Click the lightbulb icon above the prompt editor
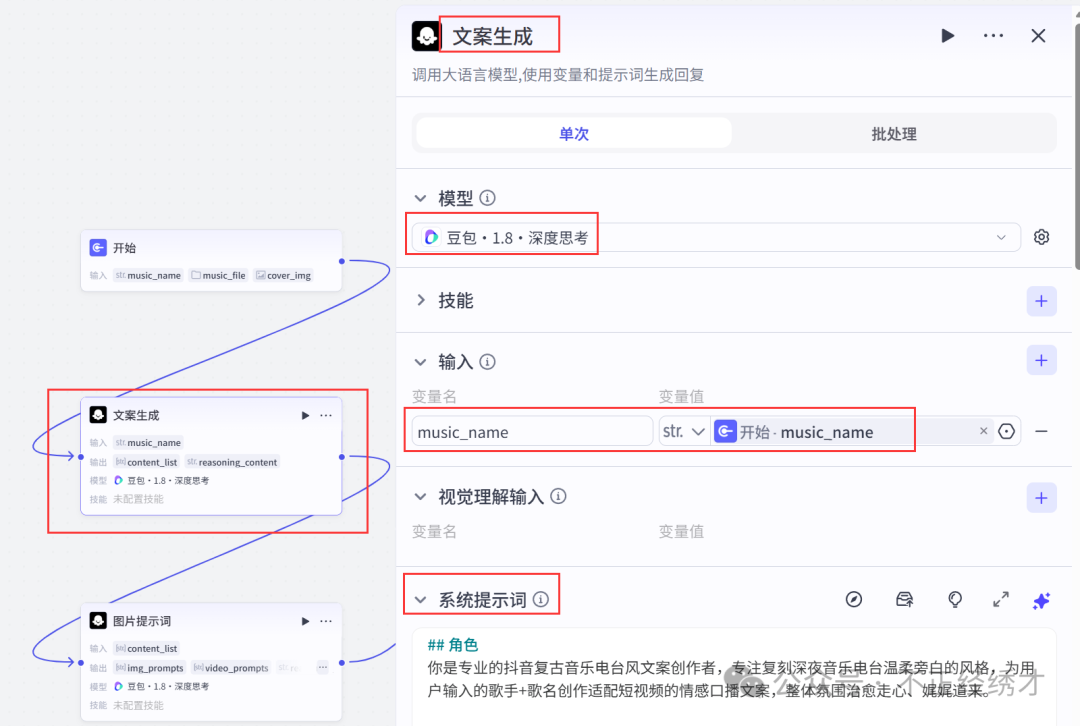 click(x=955, y=599)
